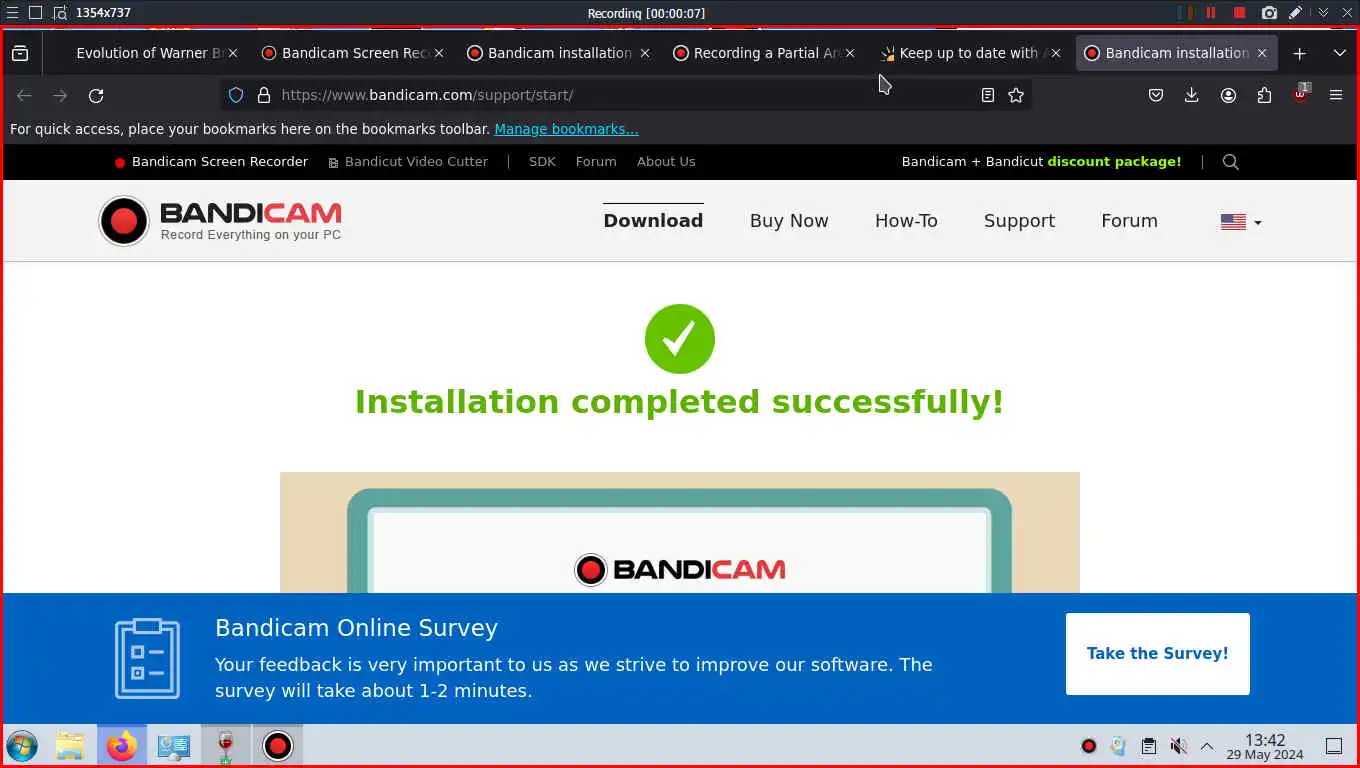Viewport: 1360px width, 768px height.
Task: Open File Explorer from the taskbar
Action: (70, 746)
